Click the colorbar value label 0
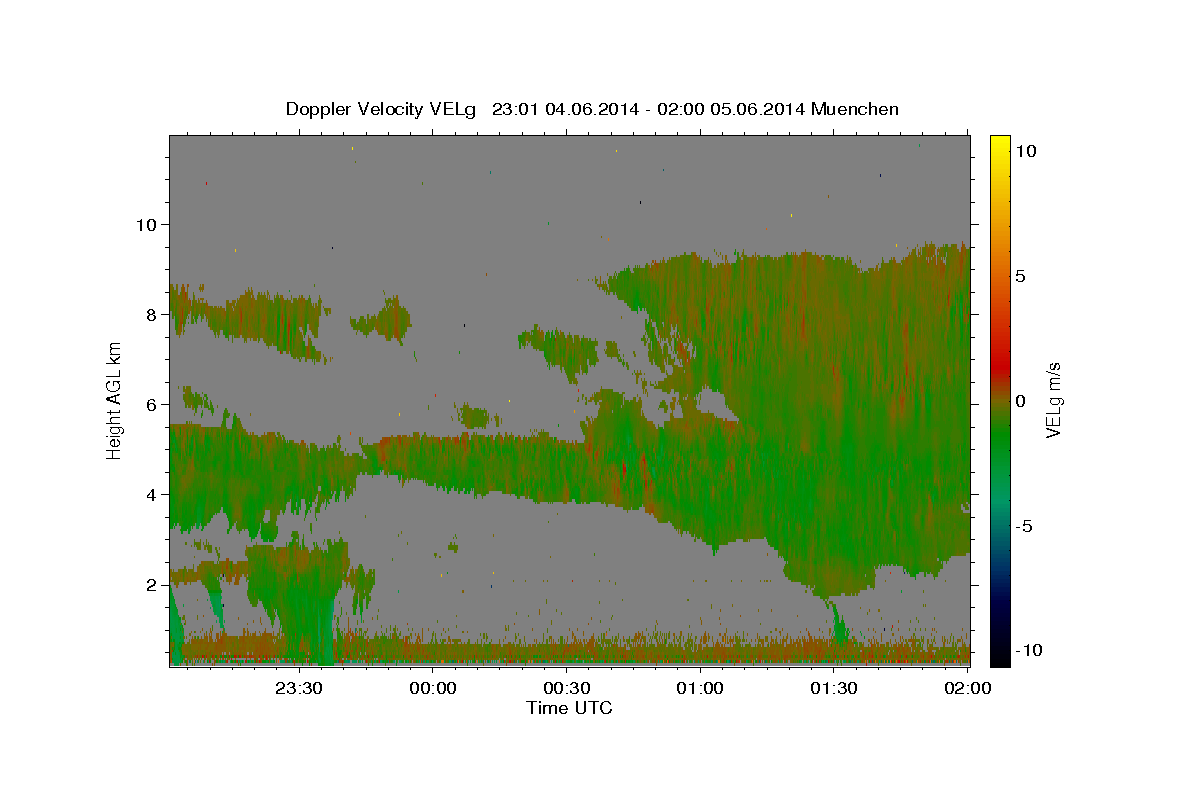The width and height of the screenshot is (1200, 800). [1020, 400]
